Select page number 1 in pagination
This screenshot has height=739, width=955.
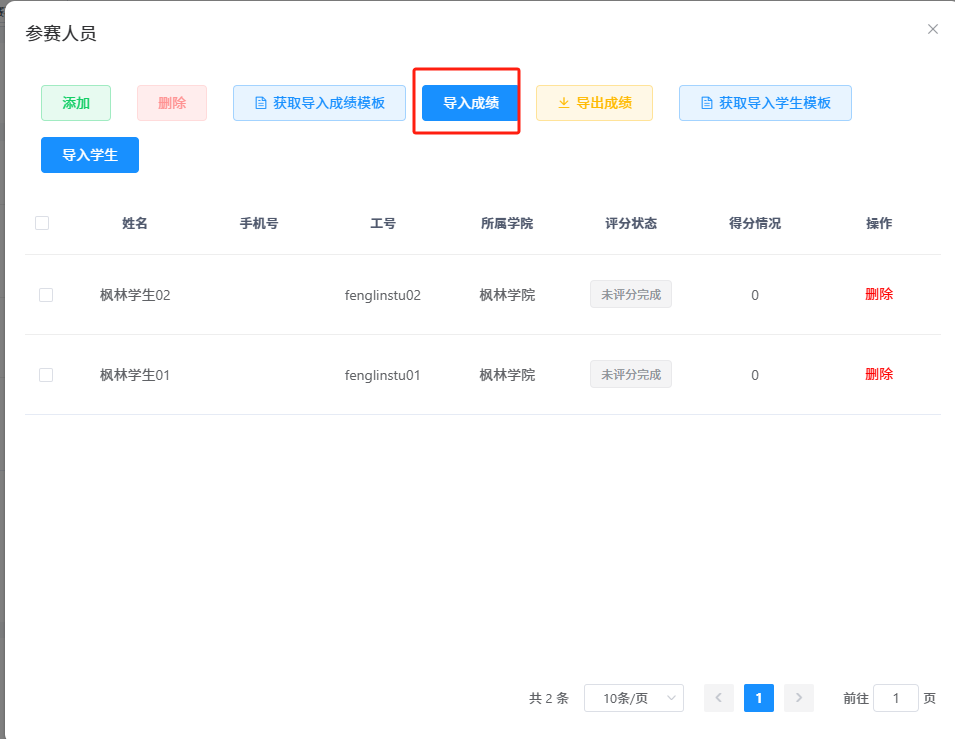coord(758,698)
